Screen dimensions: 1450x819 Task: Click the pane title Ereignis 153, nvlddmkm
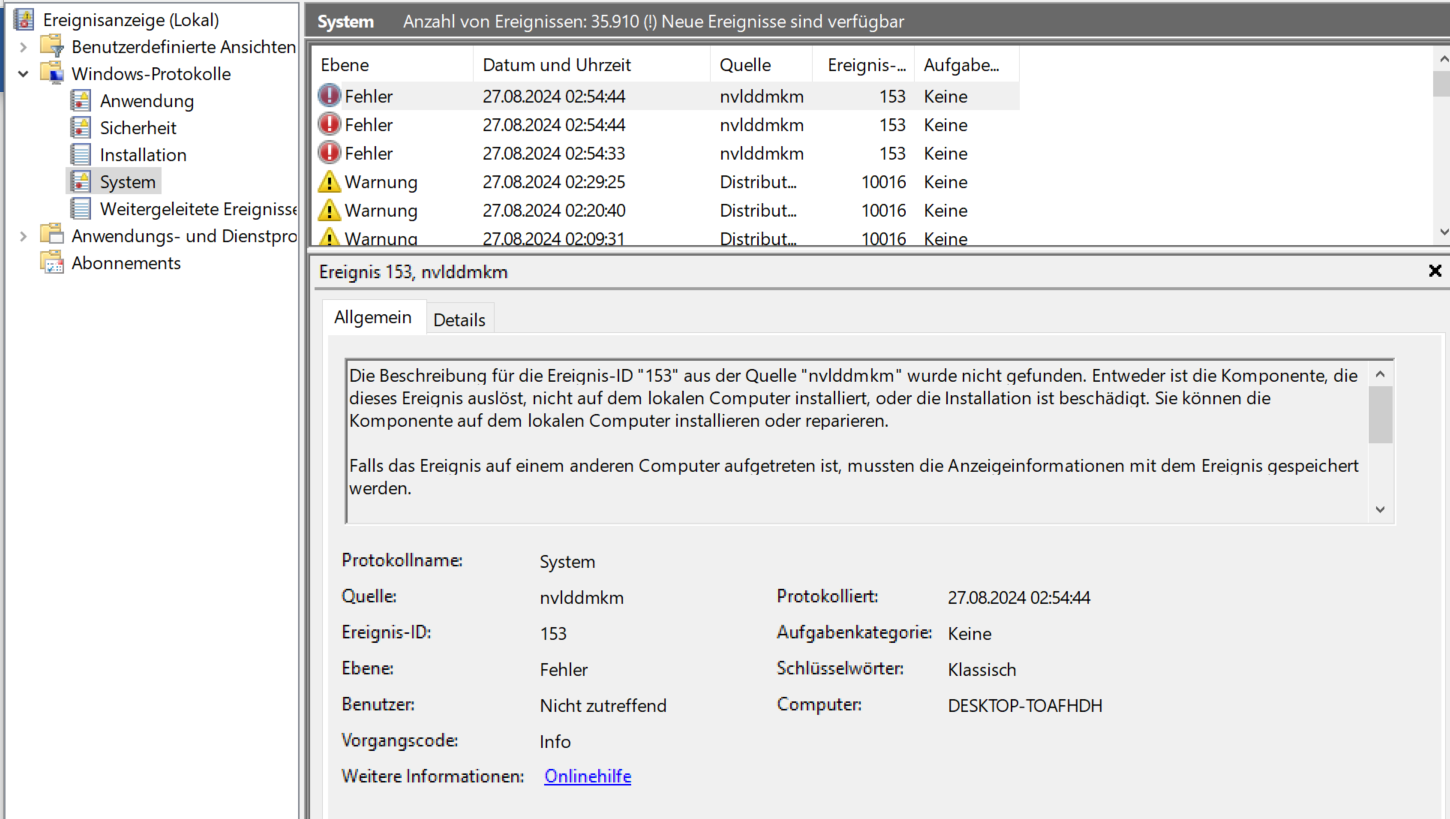click(413, 271)
